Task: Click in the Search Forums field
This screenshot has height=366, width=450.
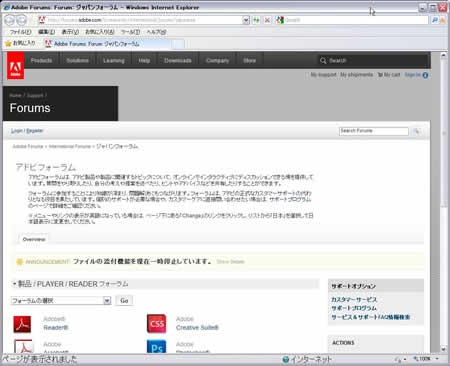Action: click(374, 131)
